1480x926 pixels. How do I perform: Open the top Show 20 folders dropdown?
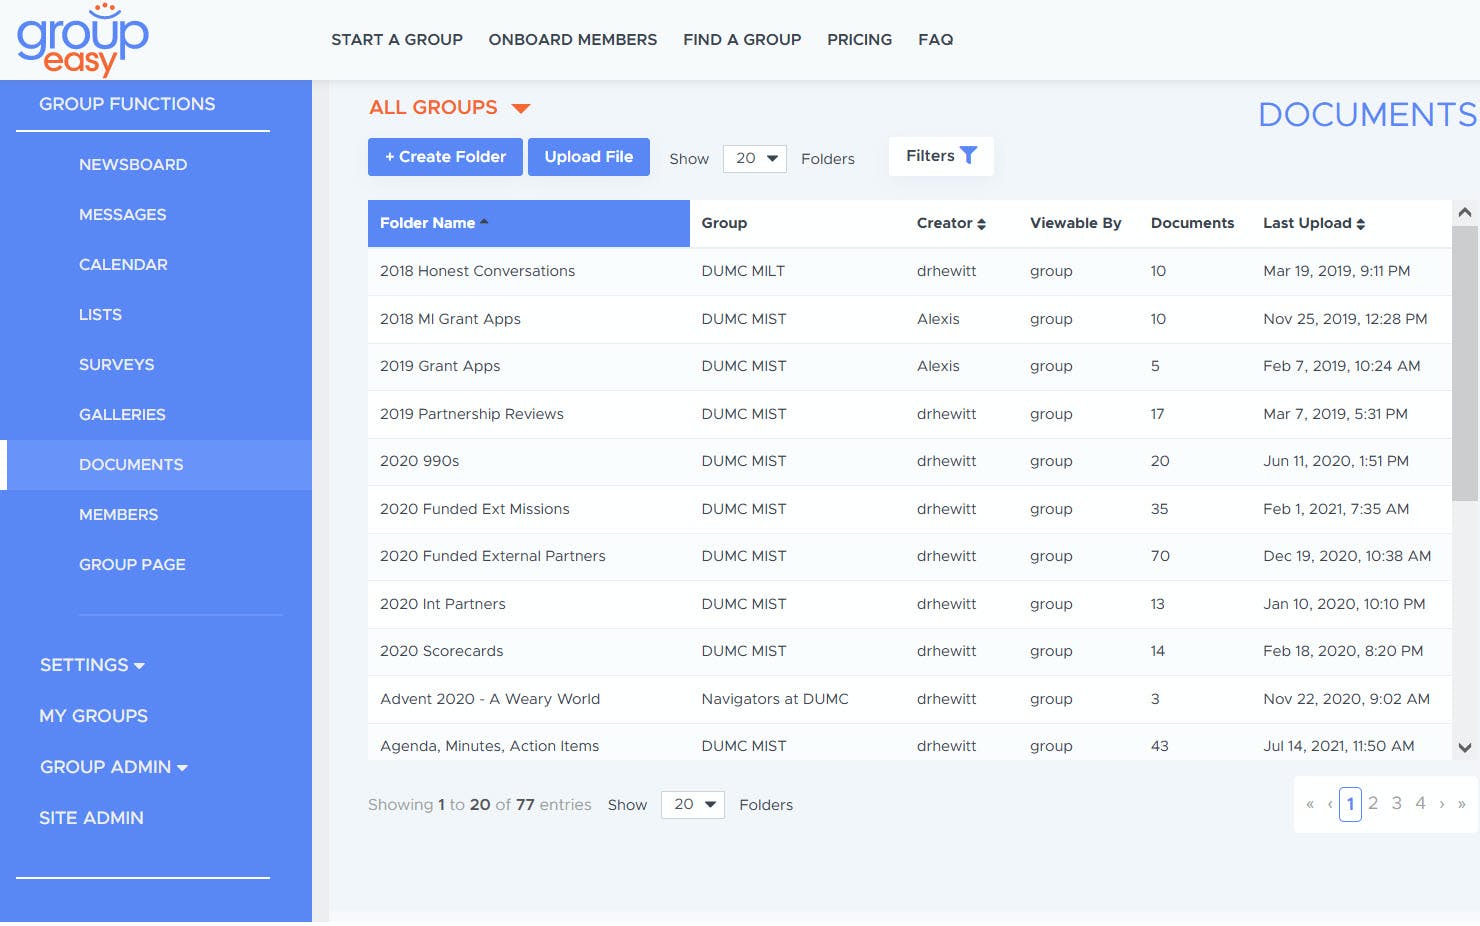click(755, 158)
